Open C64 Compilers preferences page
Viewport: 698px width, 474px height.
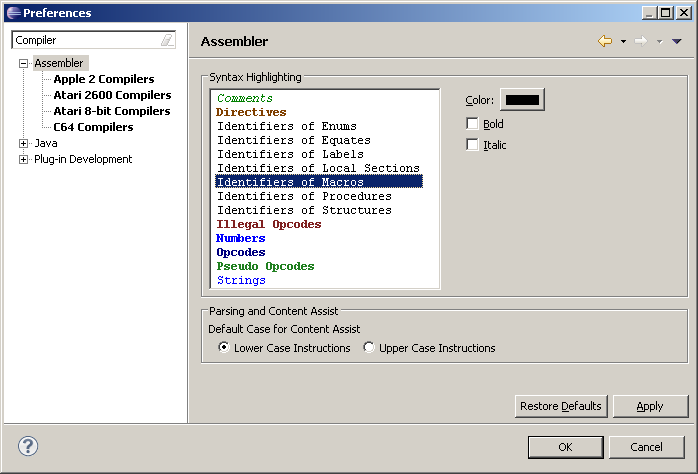93,127
